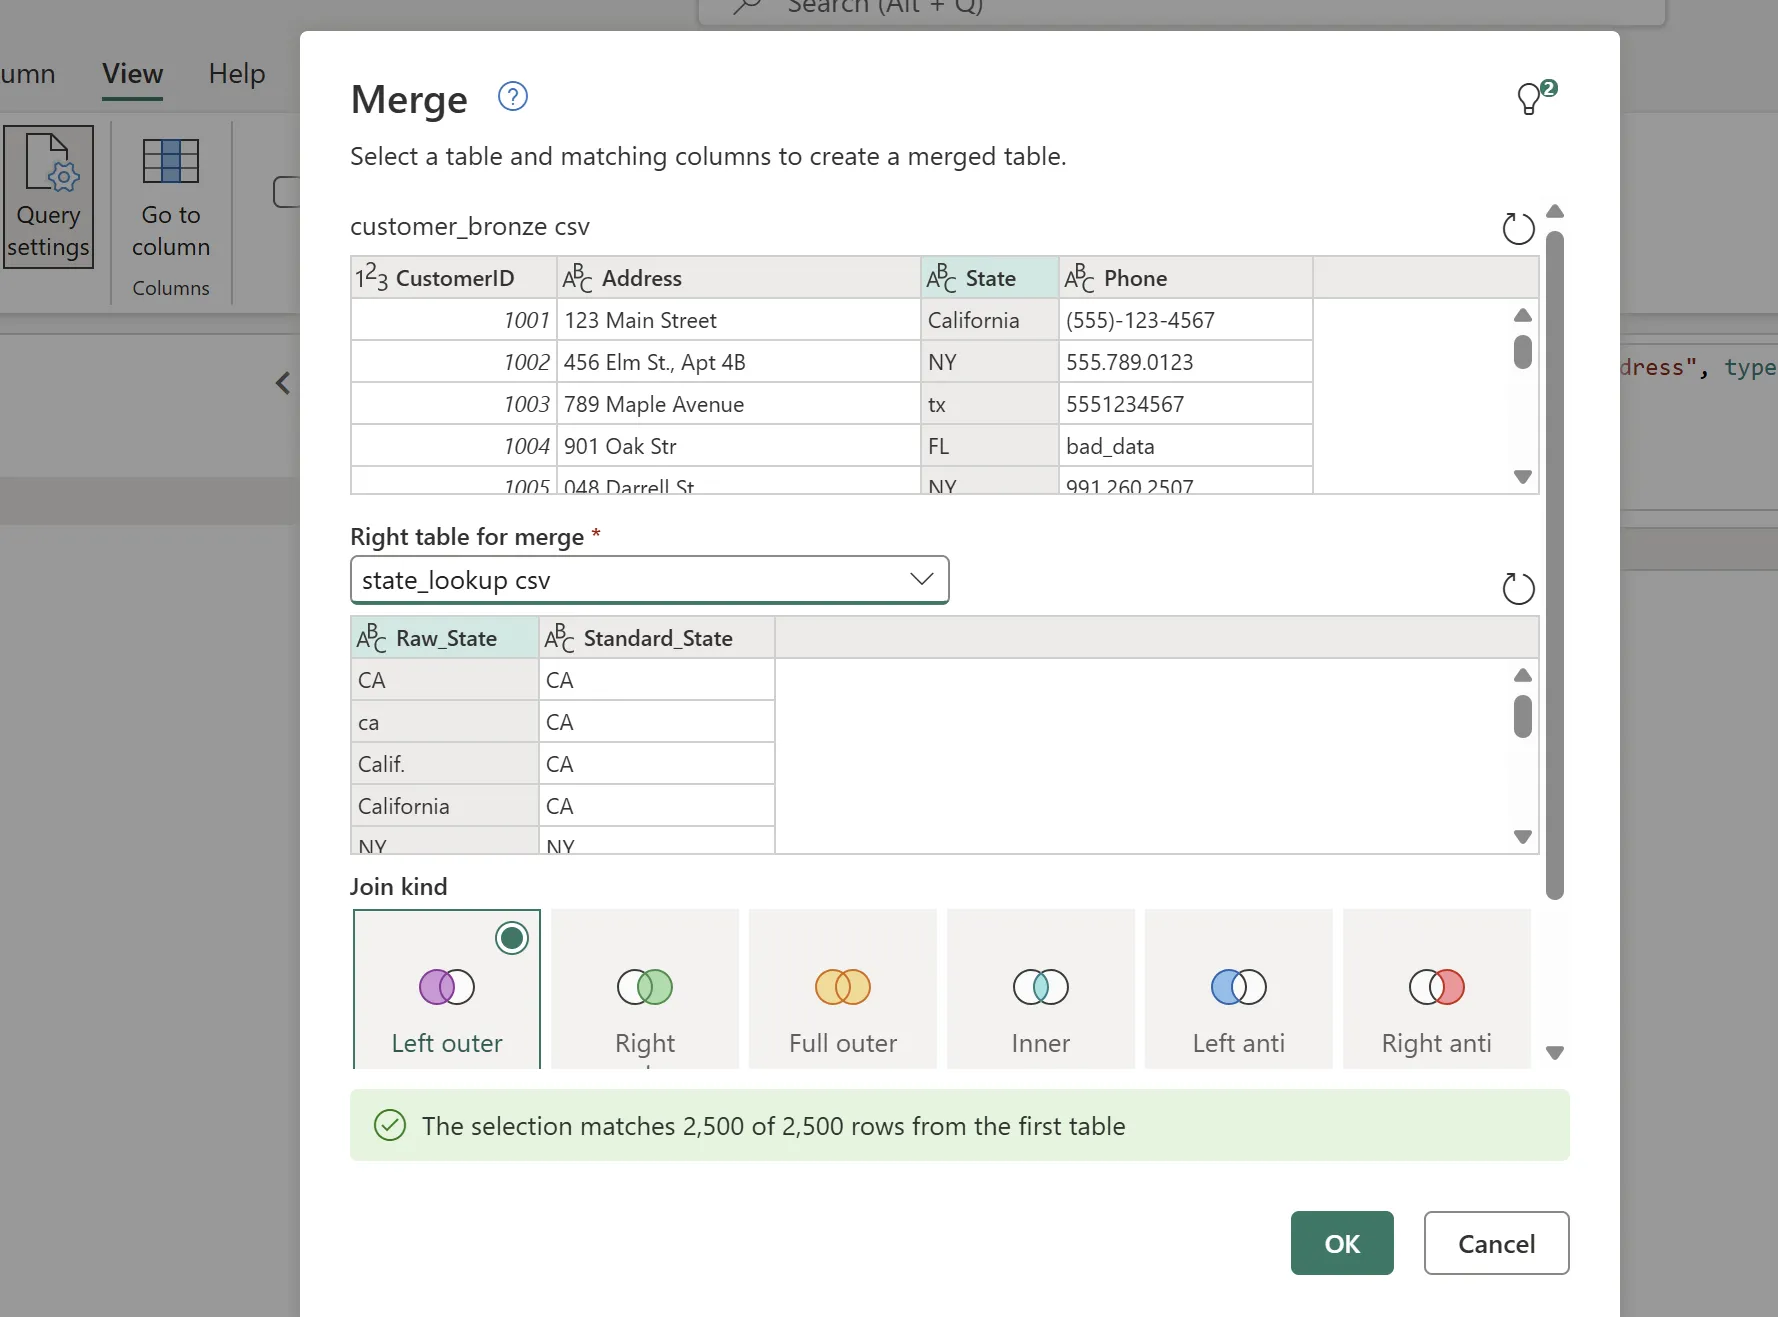This screenshot has height=1317, width=1778.
Task: Click the phone cell '5551234567'
Action: point(1186,404)
